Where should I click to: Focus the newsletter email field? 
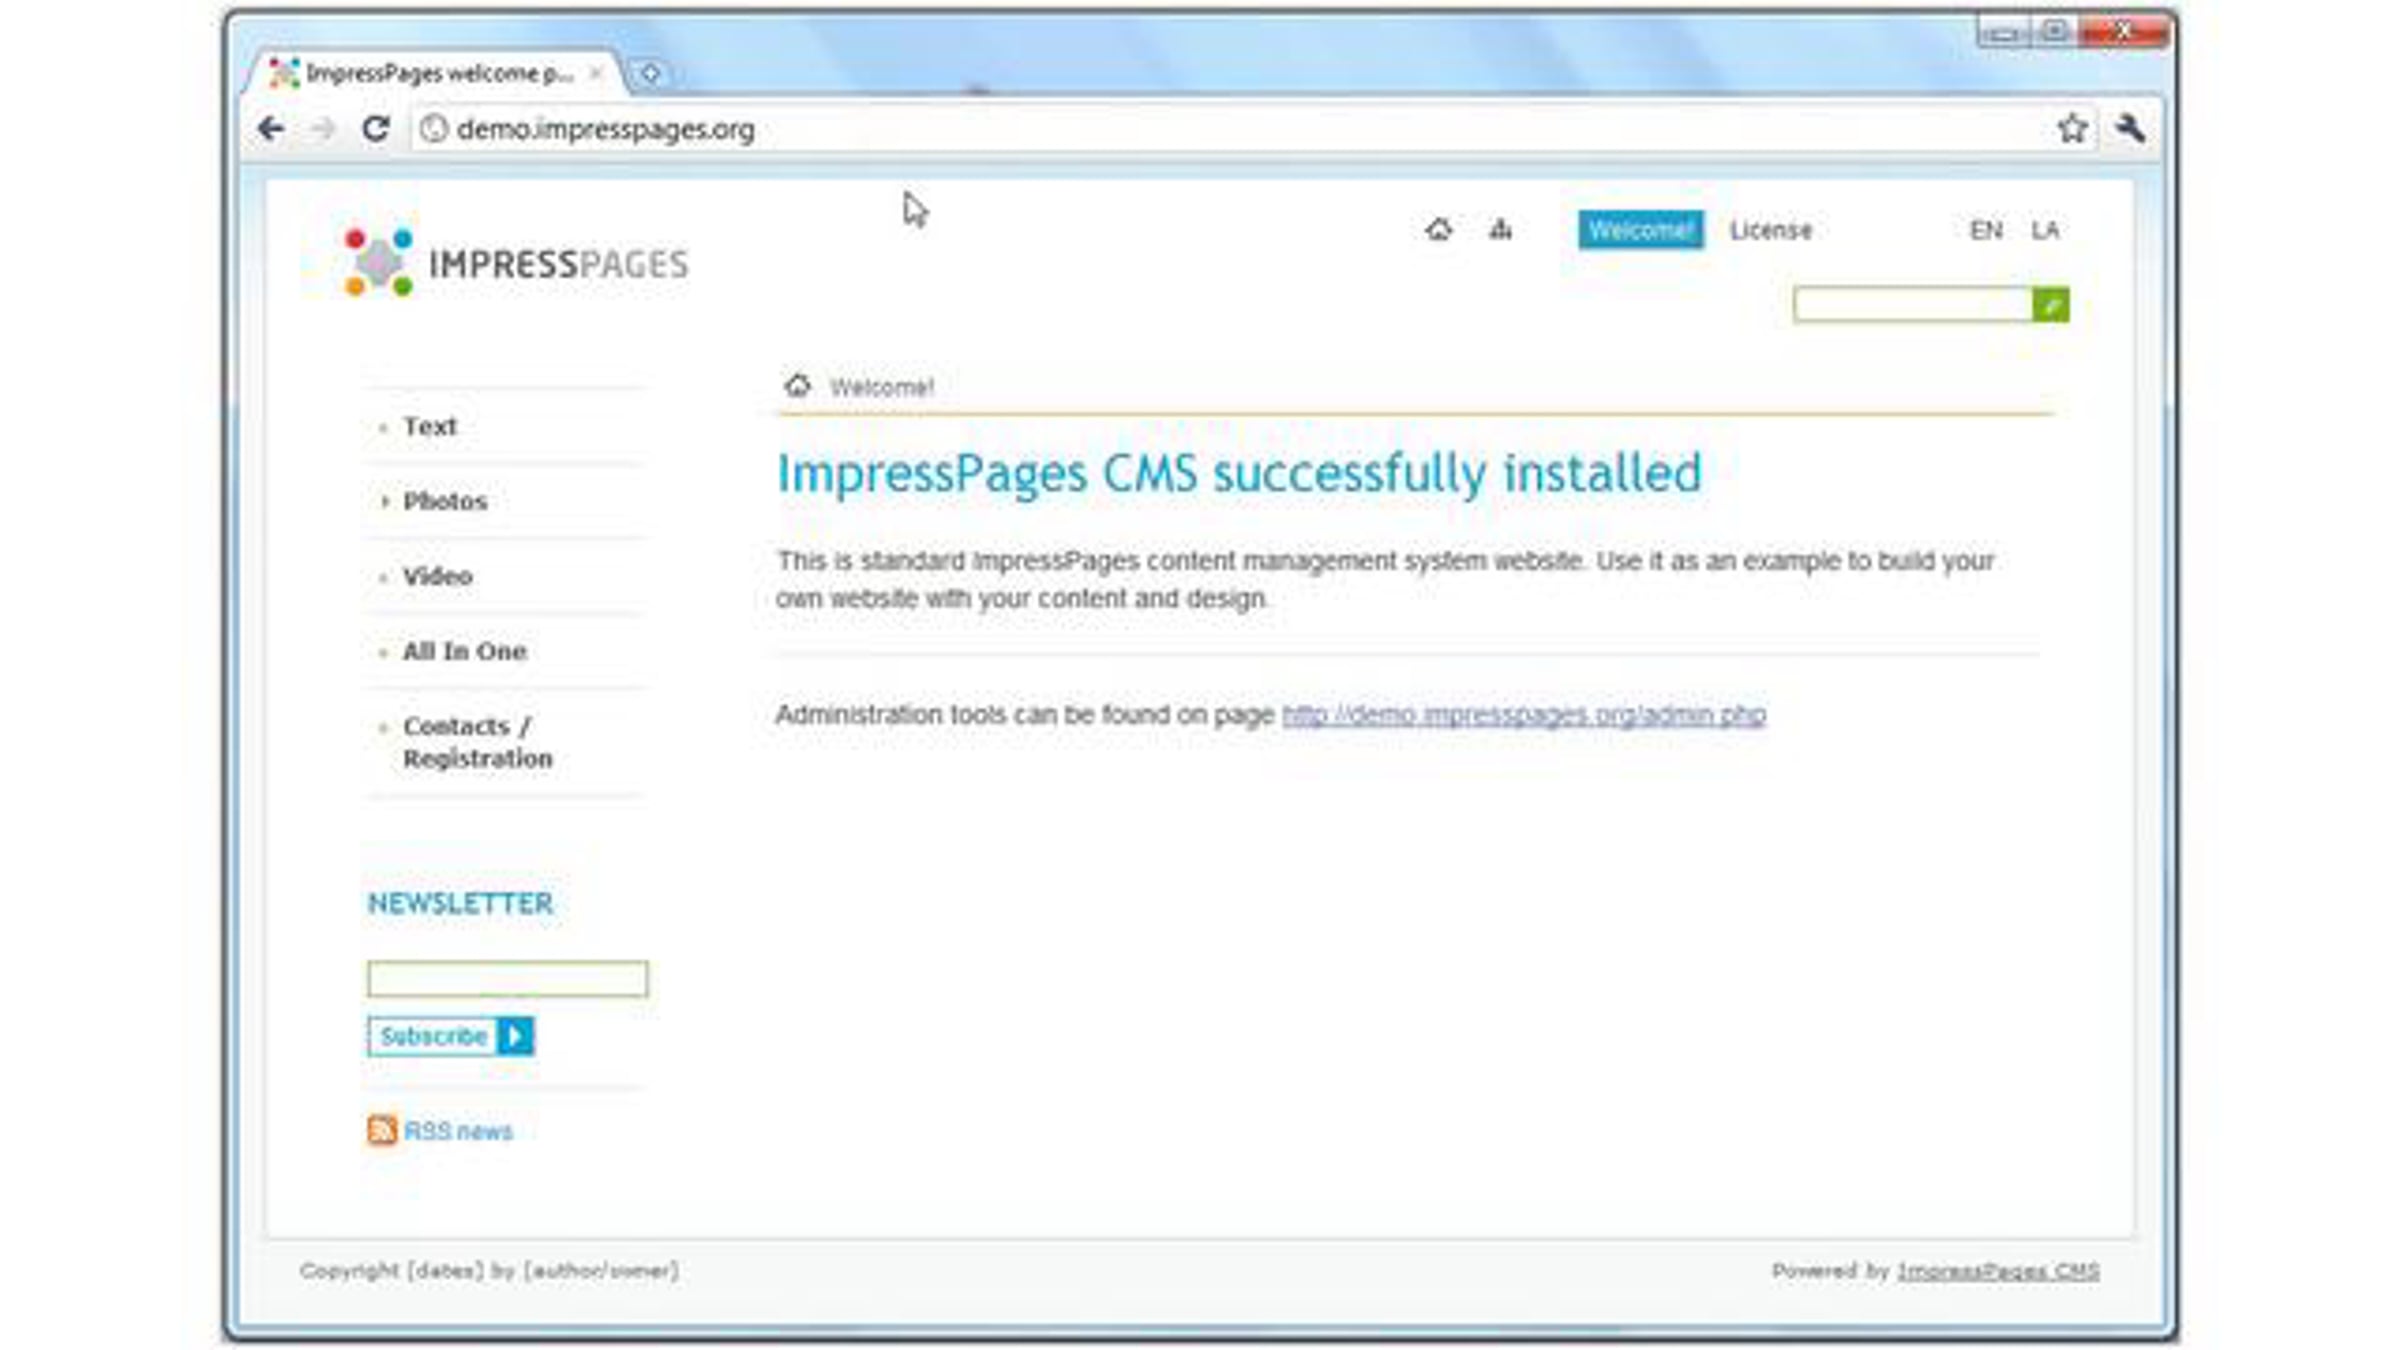click(x=507, y=978)
